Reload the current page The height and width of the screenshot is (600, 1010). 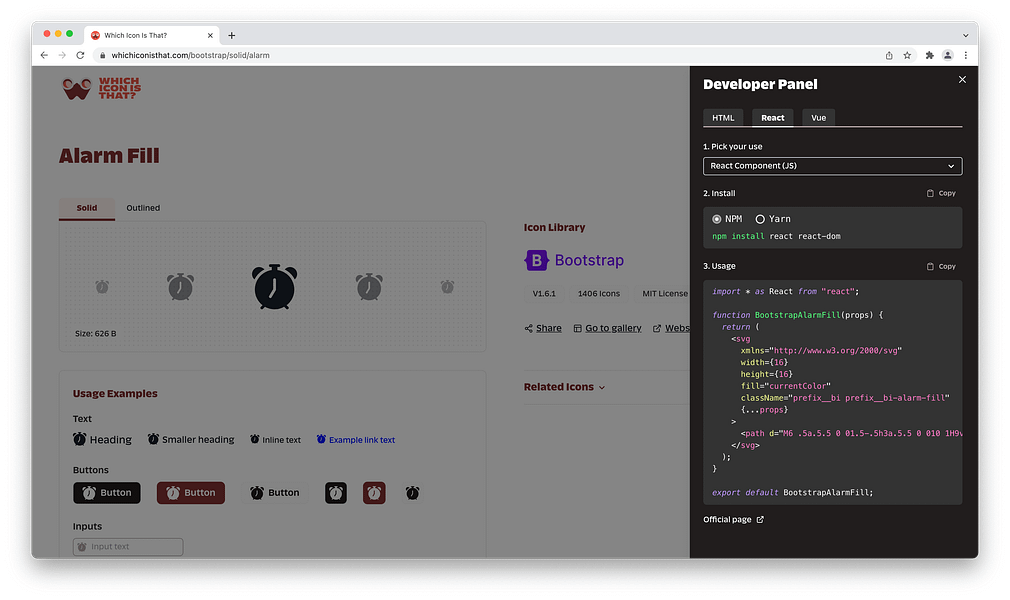(80, 55)
